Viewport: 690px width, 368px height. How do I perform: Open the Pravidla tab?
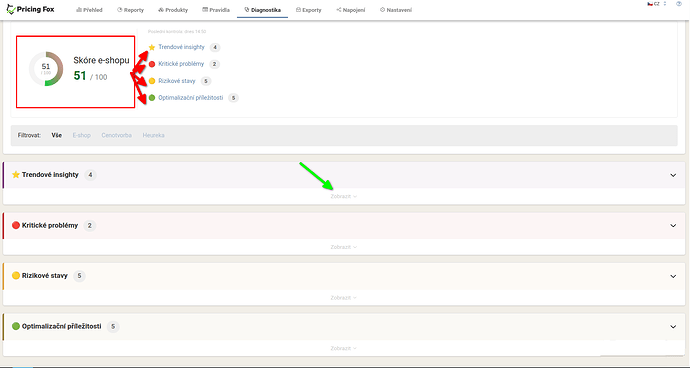(216, 10)
